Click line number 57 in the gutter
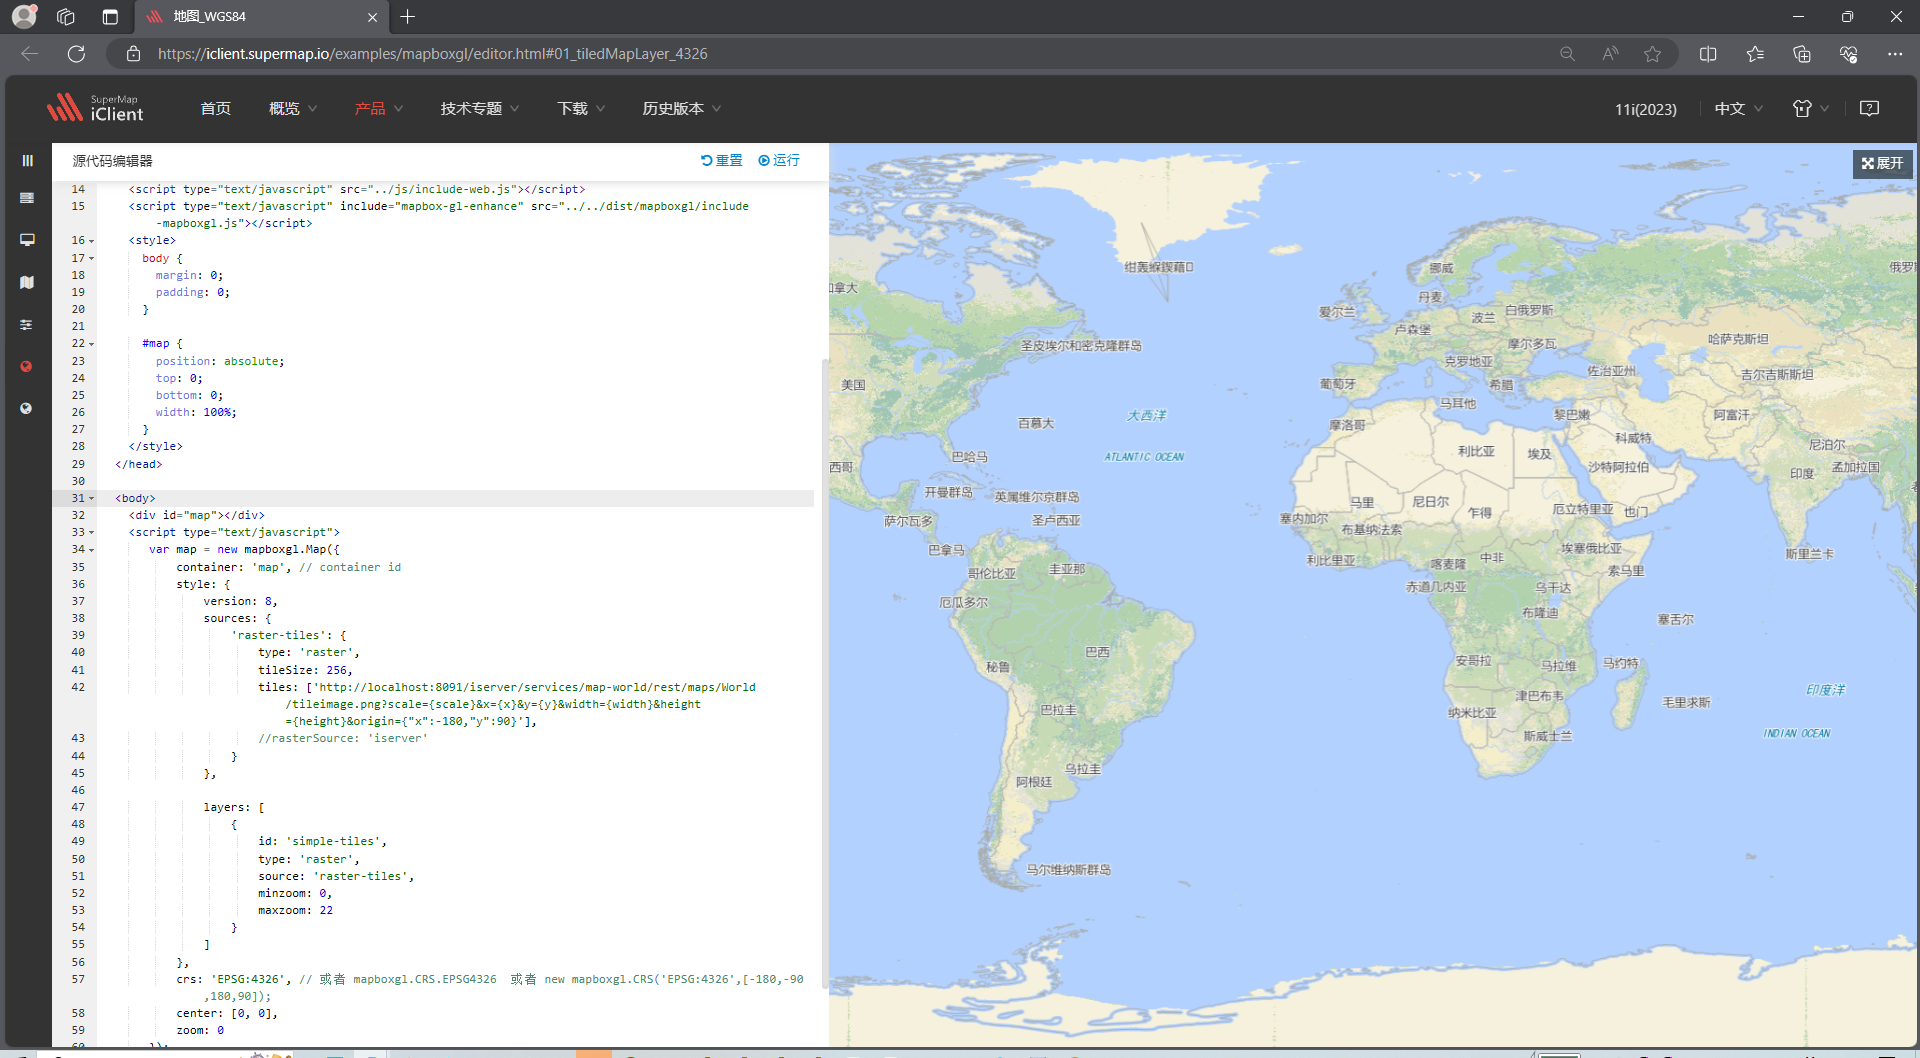The width and height of the screenshot is (1920, 1058). click(78, 979)
